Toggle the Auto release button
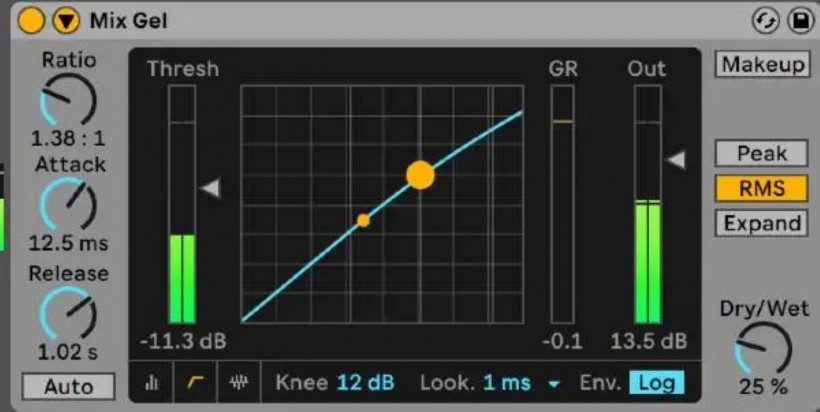The height and width of the screenshot is (412, 820). tap(68, 386)
